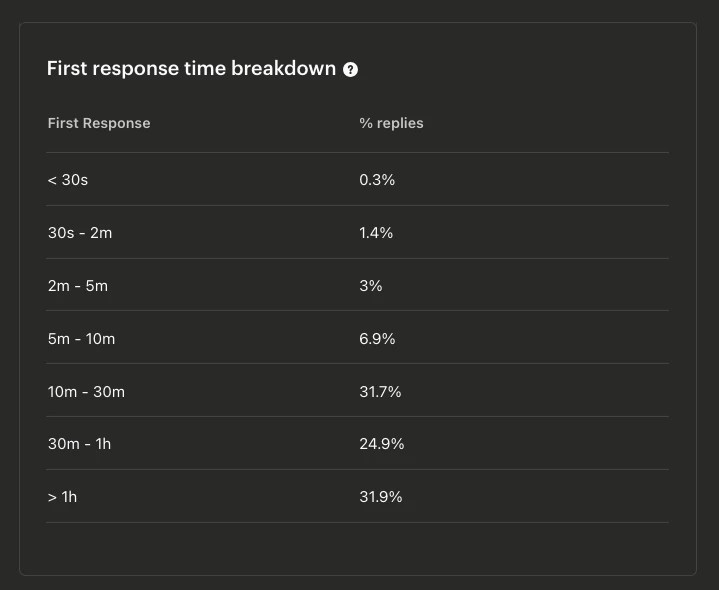Click the 0.3% replies value
Image resolution: width=719 pixels, height=590 pixels.
pos(377,180)
